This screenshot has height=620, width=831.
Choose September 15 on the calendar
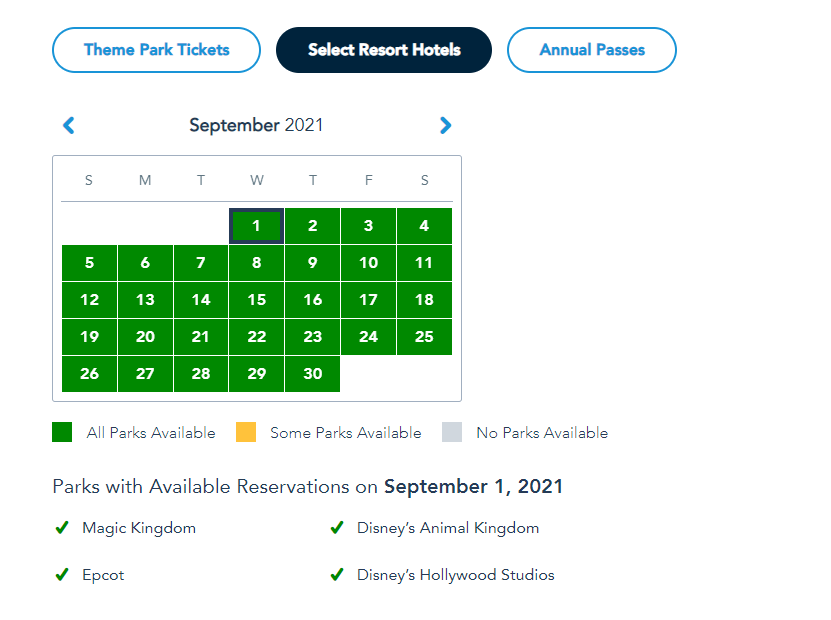click(257, 300)
